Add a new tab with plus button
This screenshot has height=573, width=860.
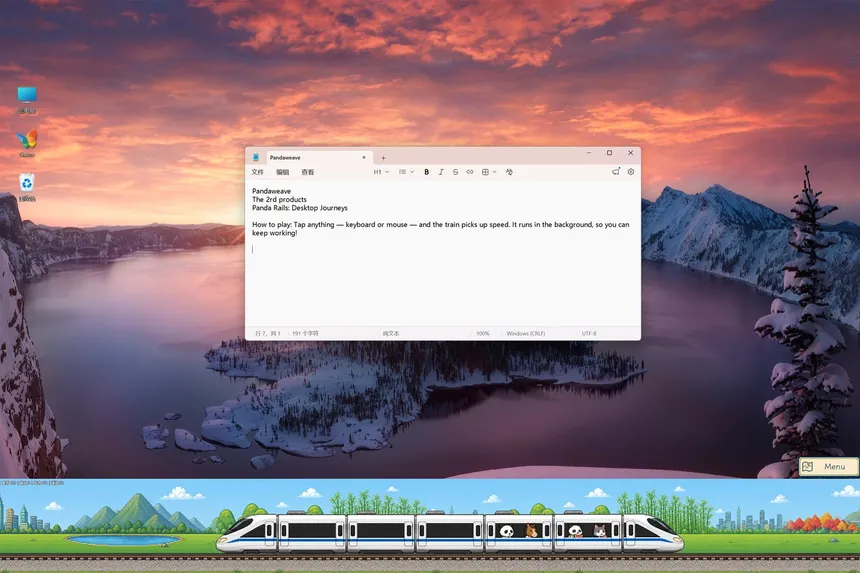click(x=383, y=158)
